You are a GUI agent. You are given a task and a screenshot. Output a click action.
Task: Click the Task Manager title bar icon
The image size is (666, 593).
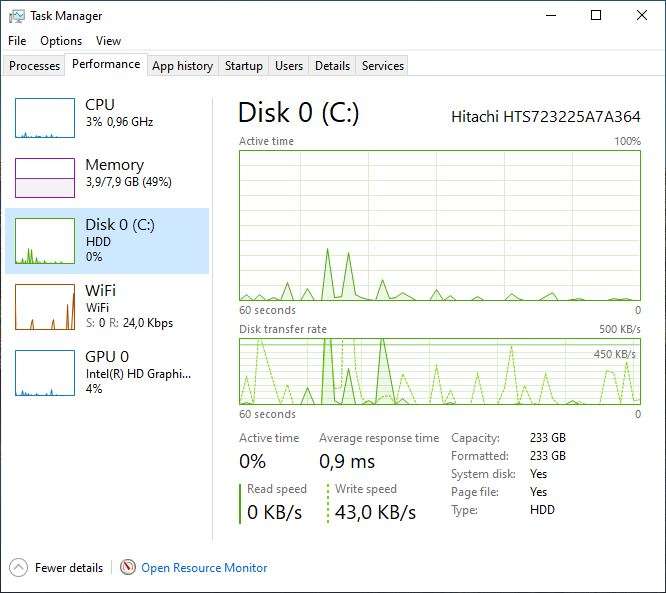click(x=16, y=16)
